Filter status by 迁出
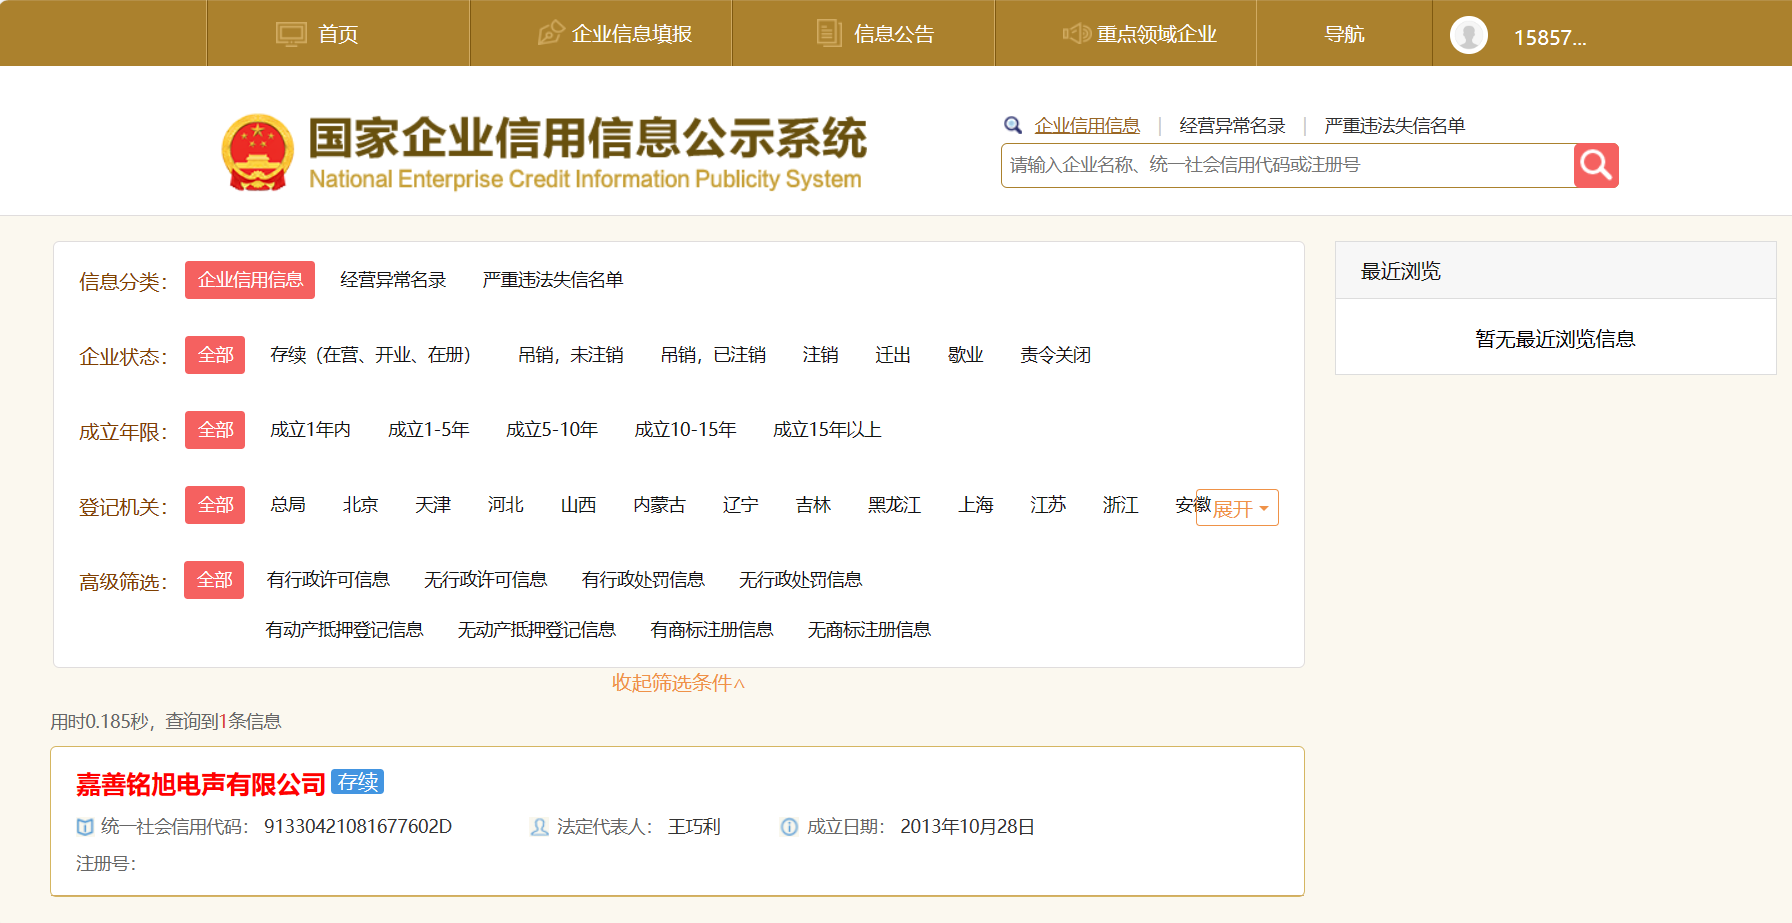Image resolution: width=1792 pixels, height=923 pixels. pyautogui.click(x=893, y=355)
